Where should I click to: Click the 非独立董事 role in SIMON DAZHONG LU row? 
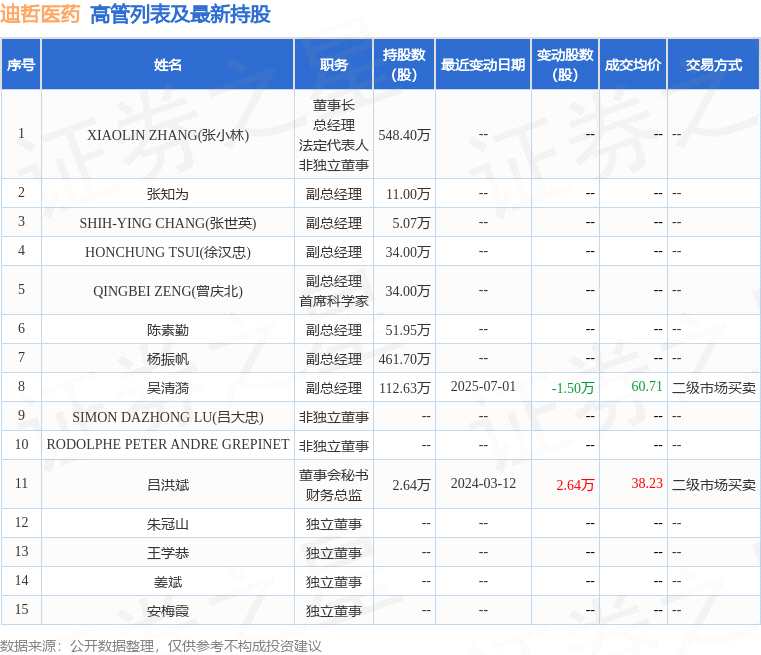point(333,417)
